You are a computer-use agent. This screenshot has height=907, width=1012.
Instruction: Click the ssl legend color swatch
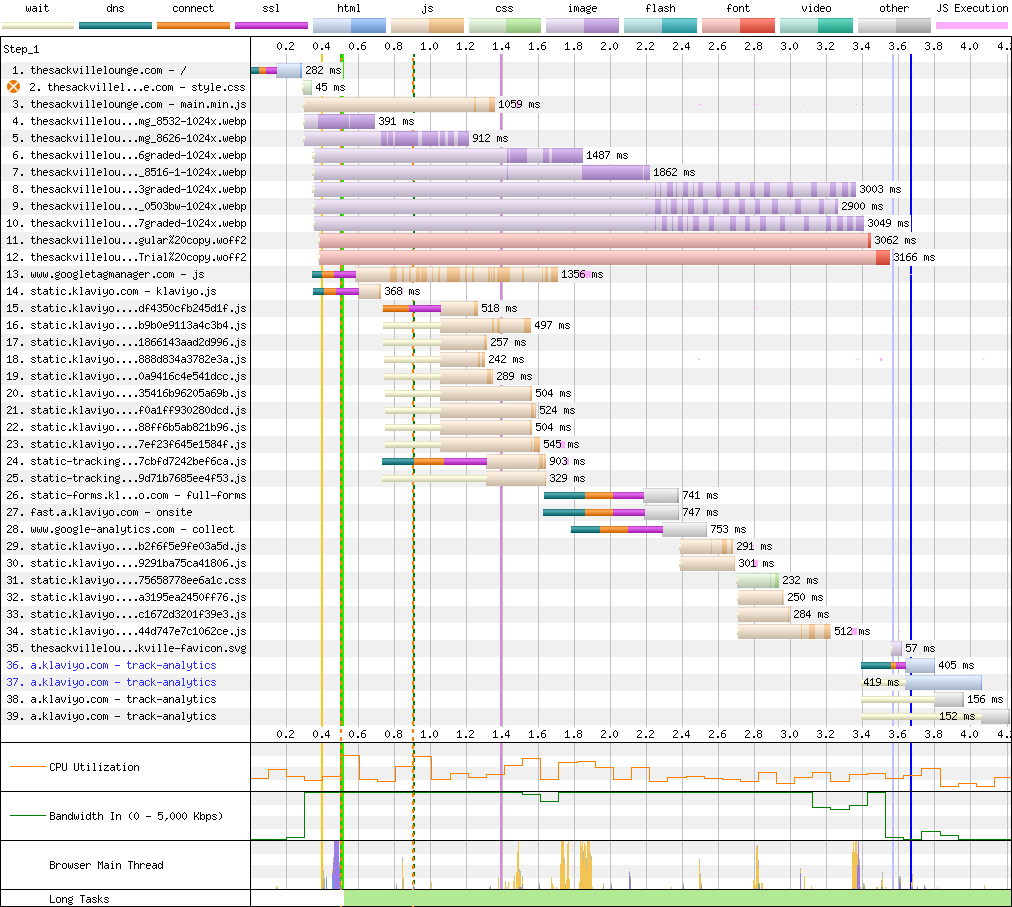(x=271, y=26)
